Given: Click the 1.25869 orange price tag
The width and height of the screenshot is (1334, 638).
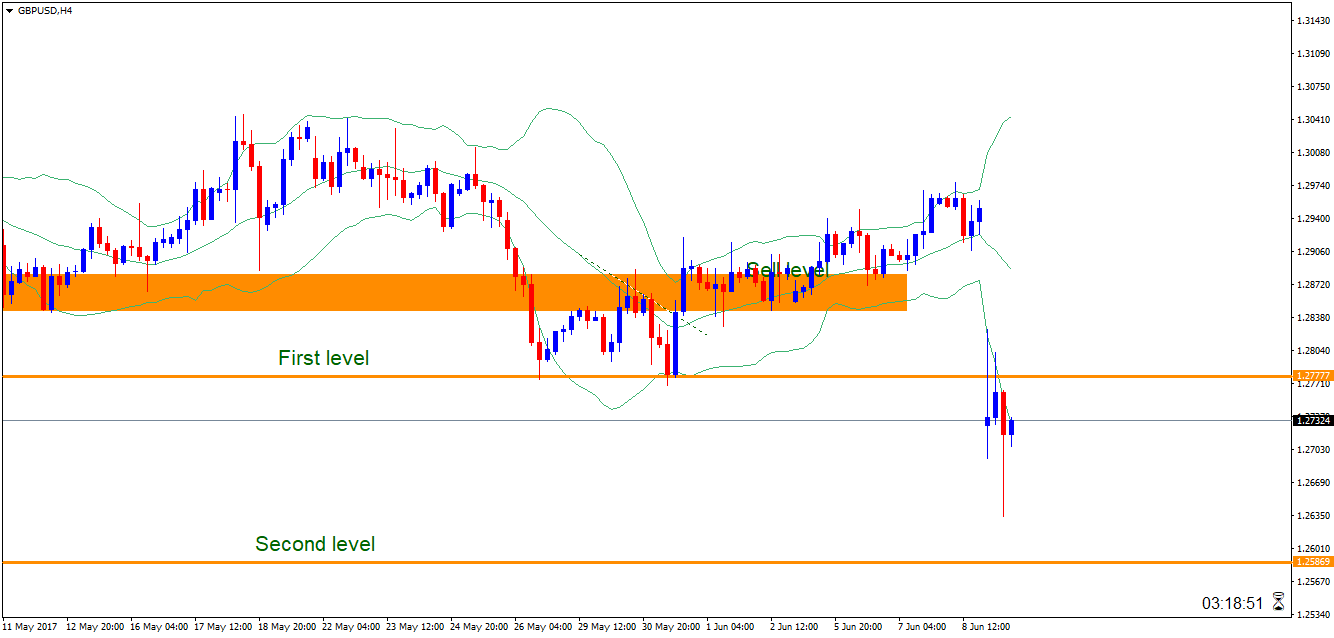Looking at the screenshot, I should (1313, 562).
